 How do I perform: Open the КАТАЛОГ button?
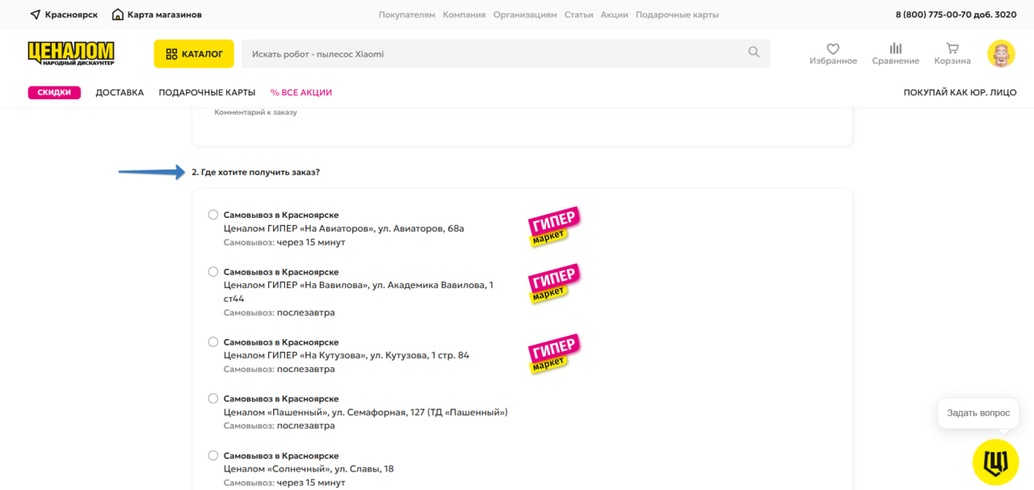pyautogui.click(x=194, y=53)
